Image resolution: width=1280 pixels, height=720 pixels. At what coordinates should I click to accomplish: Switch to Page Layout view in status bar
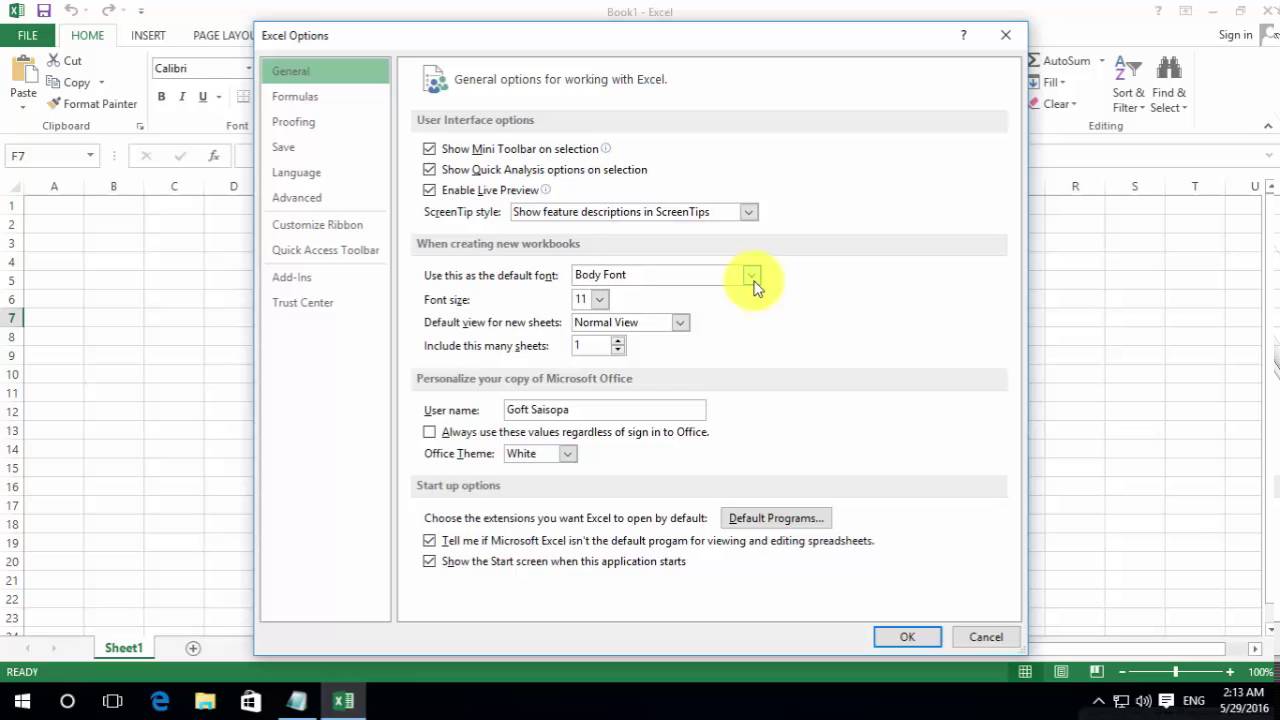[1061, 672]
